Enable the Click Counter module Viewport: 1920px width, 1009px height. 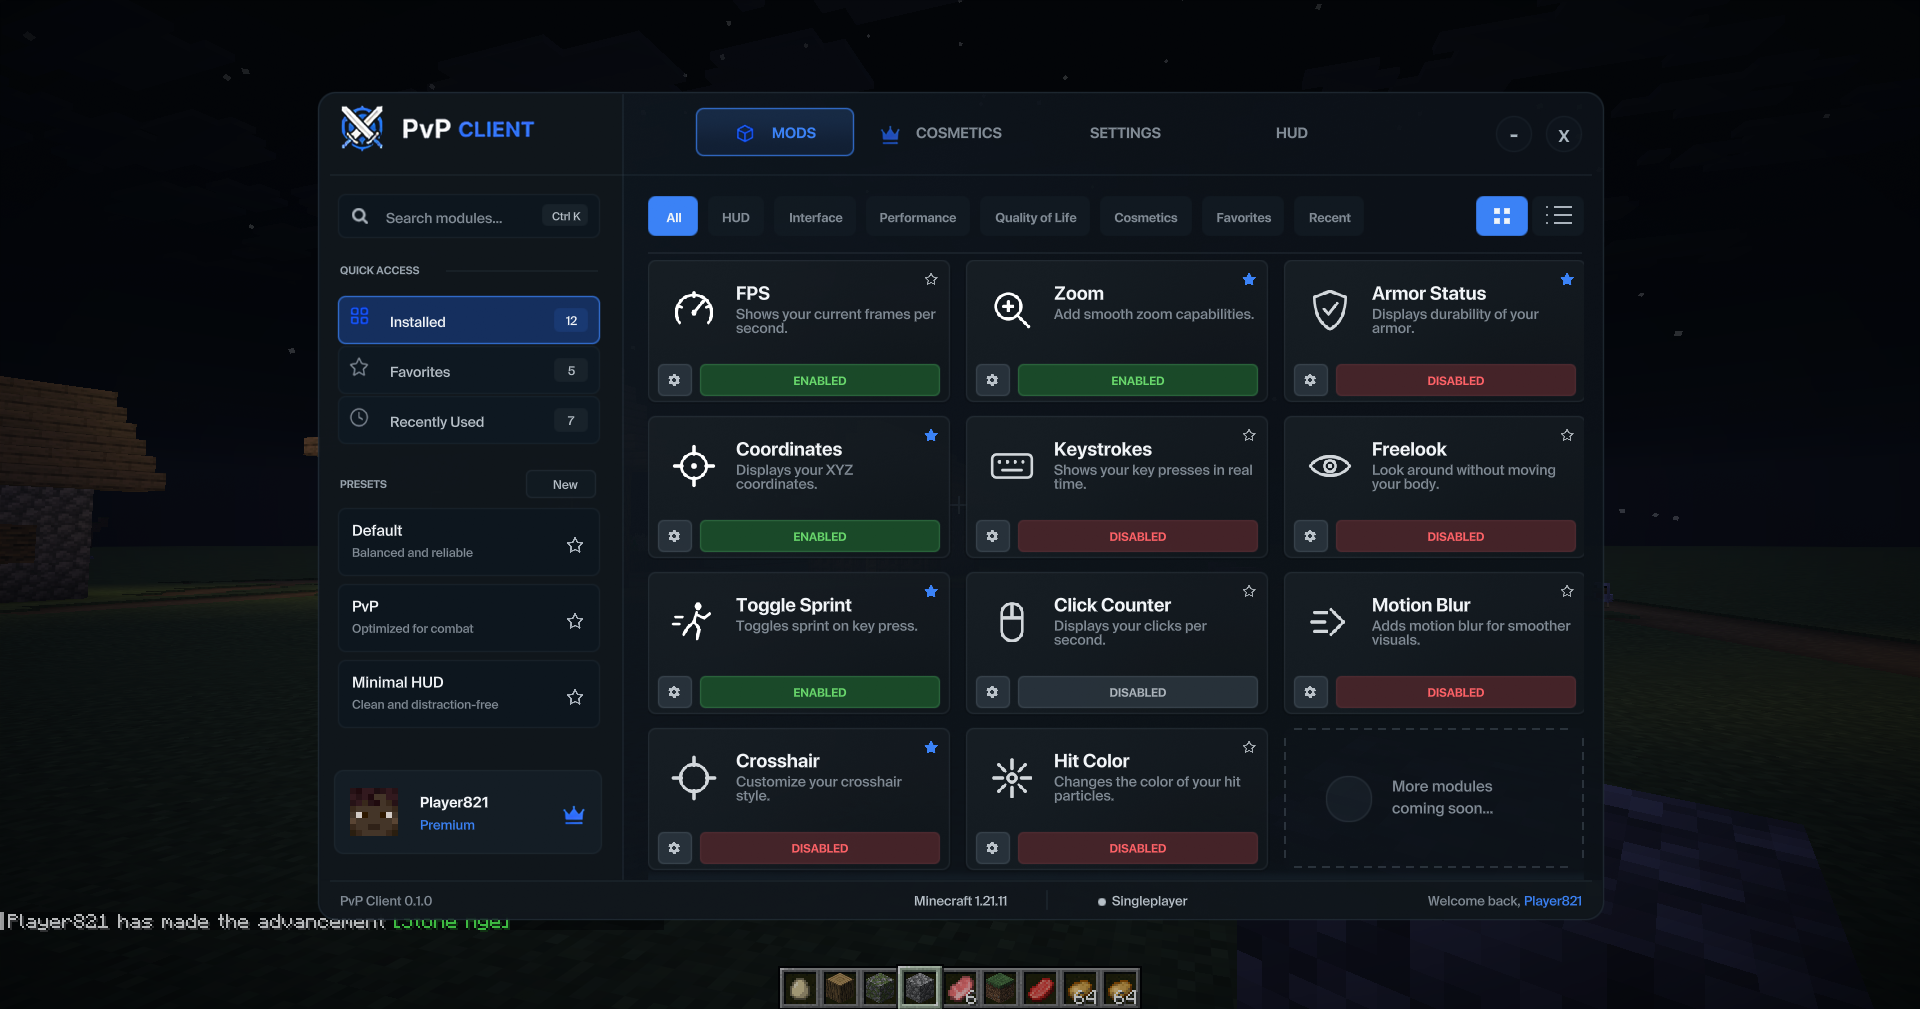click(1138, 692)
